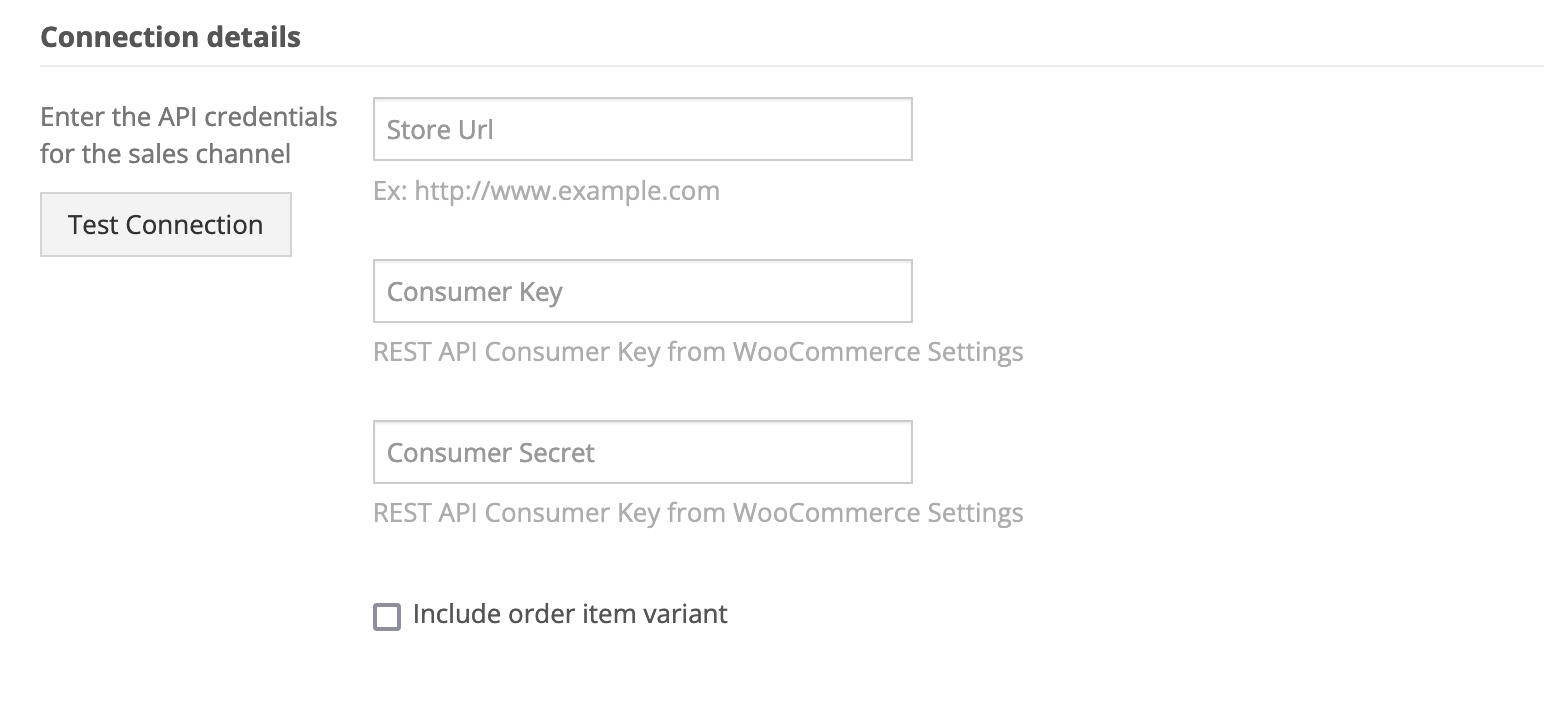Click the hint text below Consumer Key field
This screenshot has height=704, width=1544.
pos(698,352)
